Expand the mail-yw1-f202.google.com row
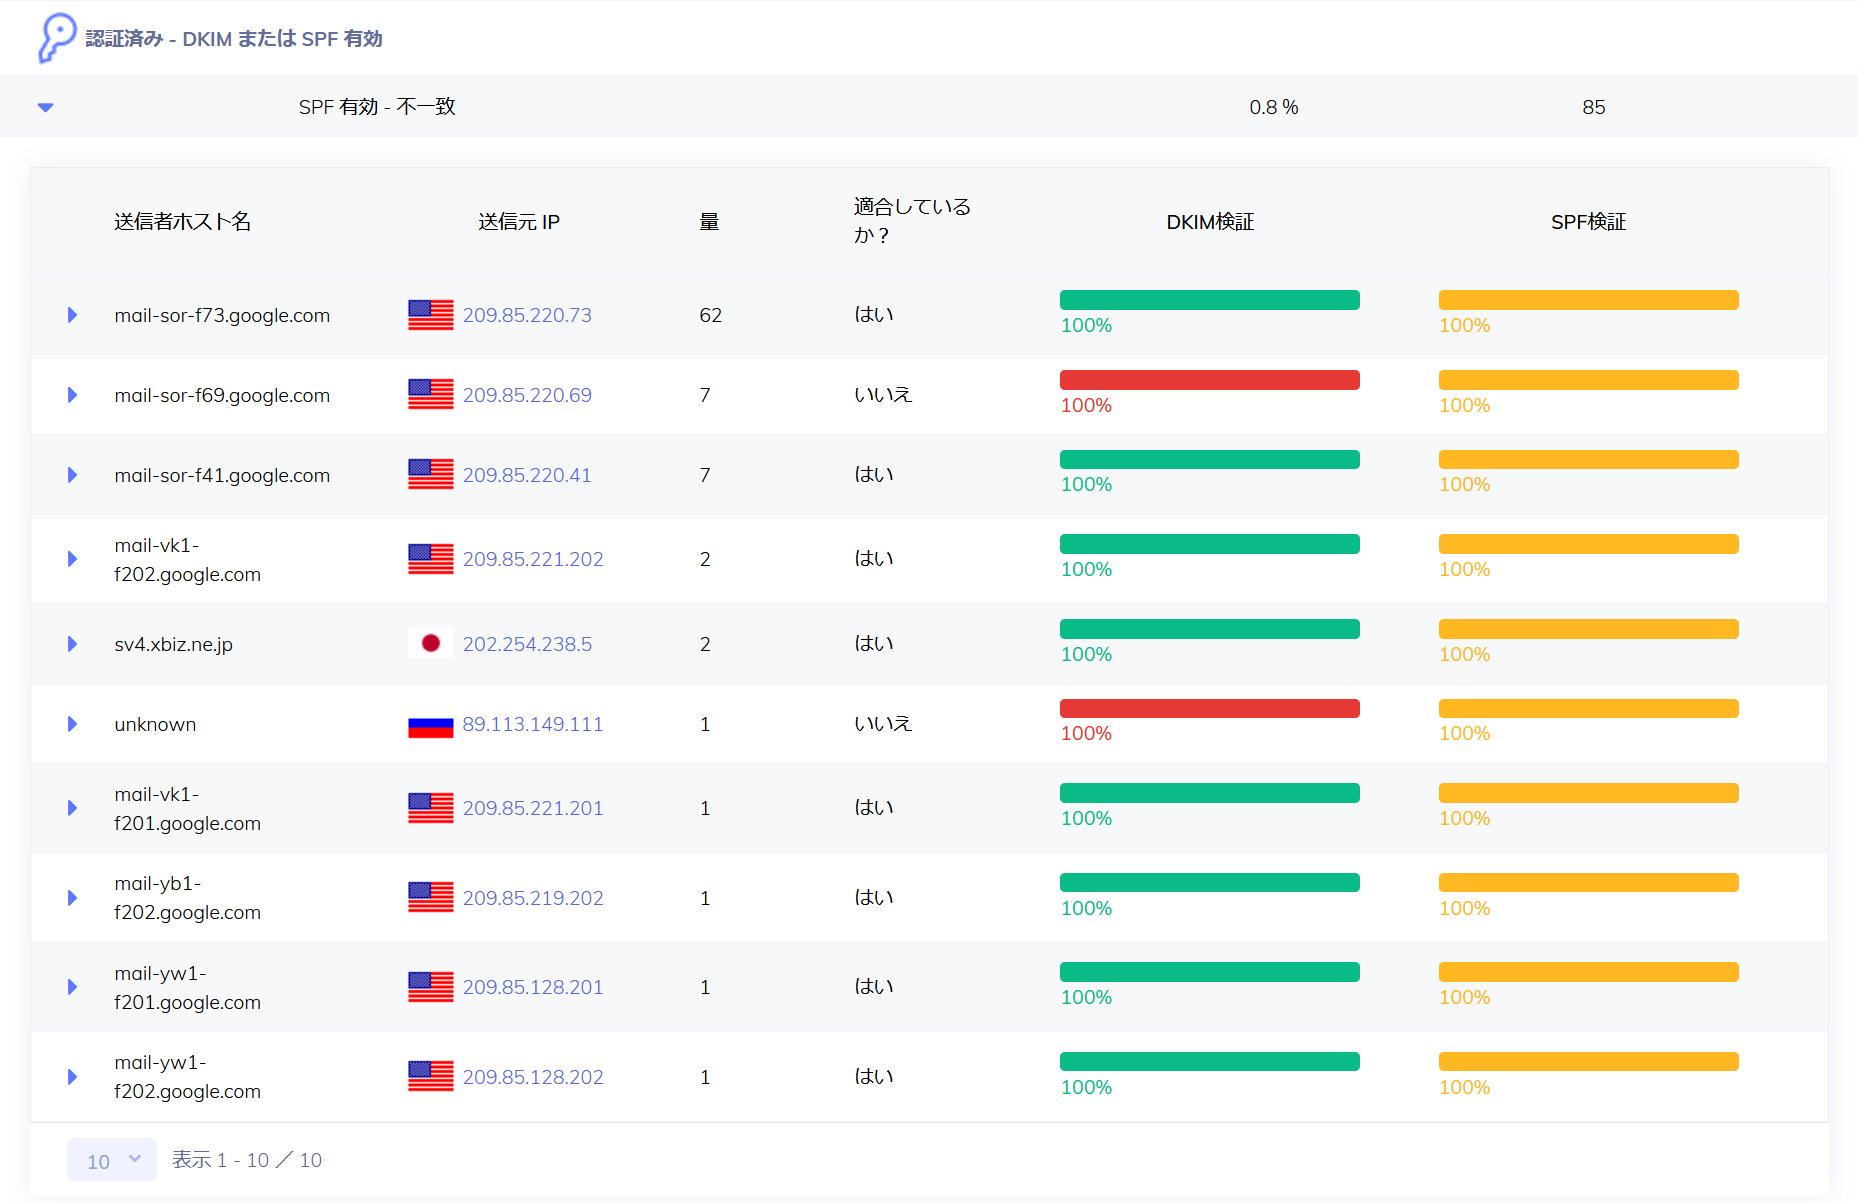Screen dimensions: 1858x1203 [72, 1077]
